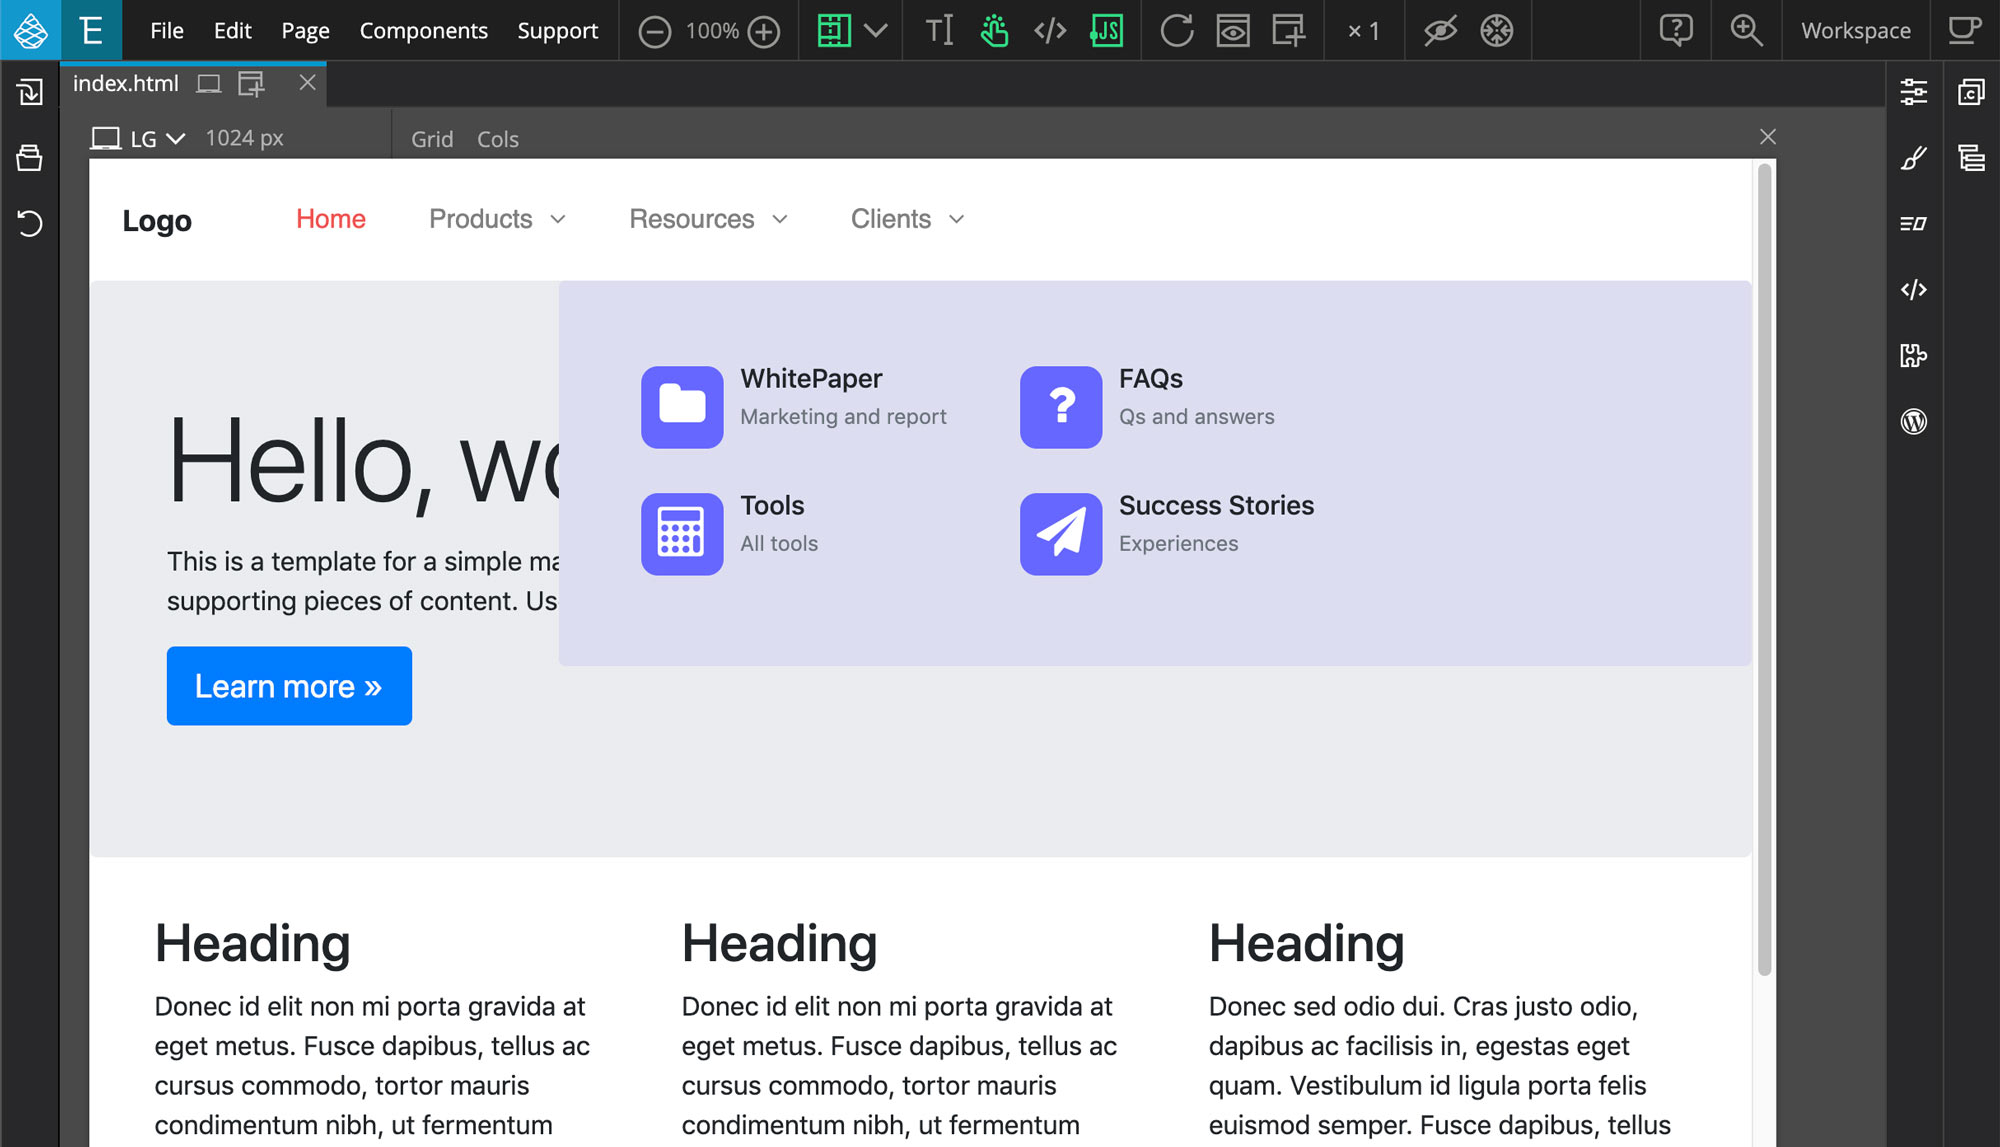The height and width of the screenshot is (1147, 2000).
Task: Open the puzzle piece components panel icon
Action: (x=1914, y=355)
